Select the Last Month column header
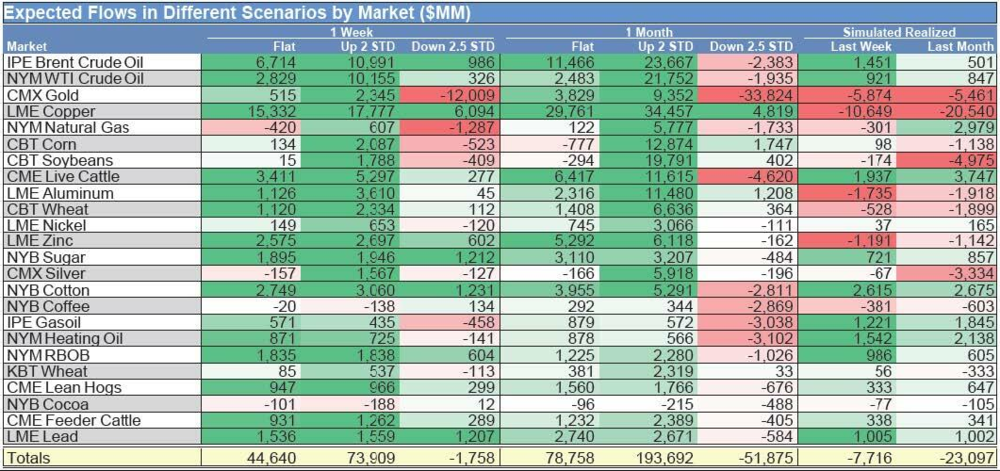The image size is (1000, 471). [x=960, y=47]
